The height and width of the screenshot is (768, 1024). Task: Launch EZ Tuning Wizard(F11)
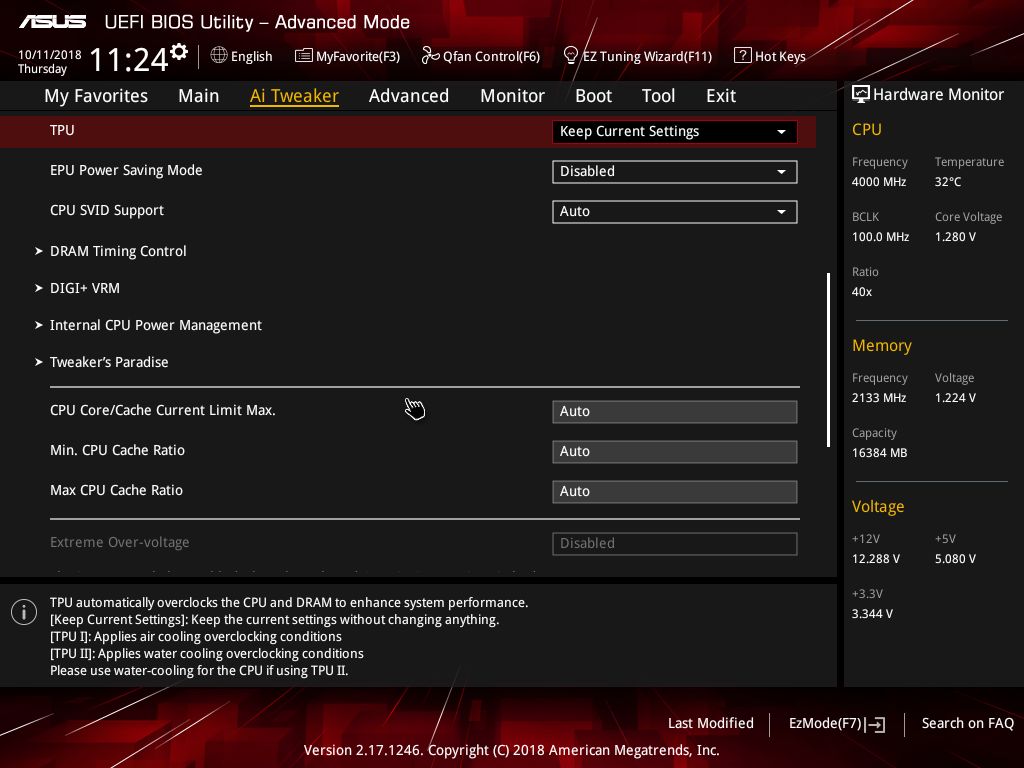click(x=638, y=56)
